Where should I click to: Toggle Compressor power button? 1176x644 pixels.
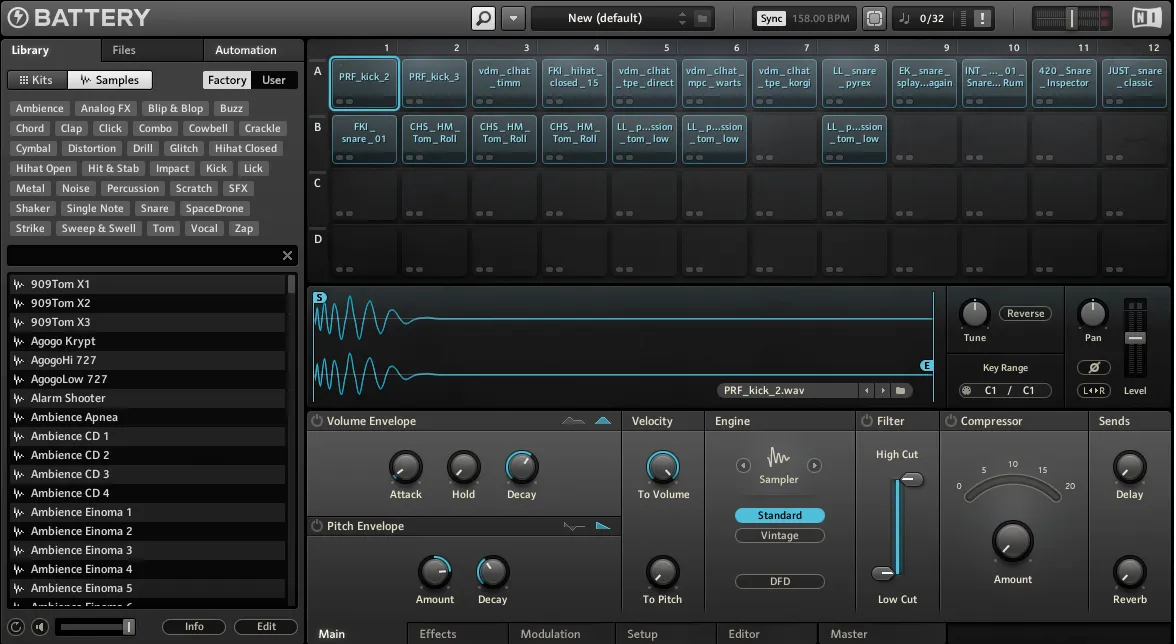point(951,421)
